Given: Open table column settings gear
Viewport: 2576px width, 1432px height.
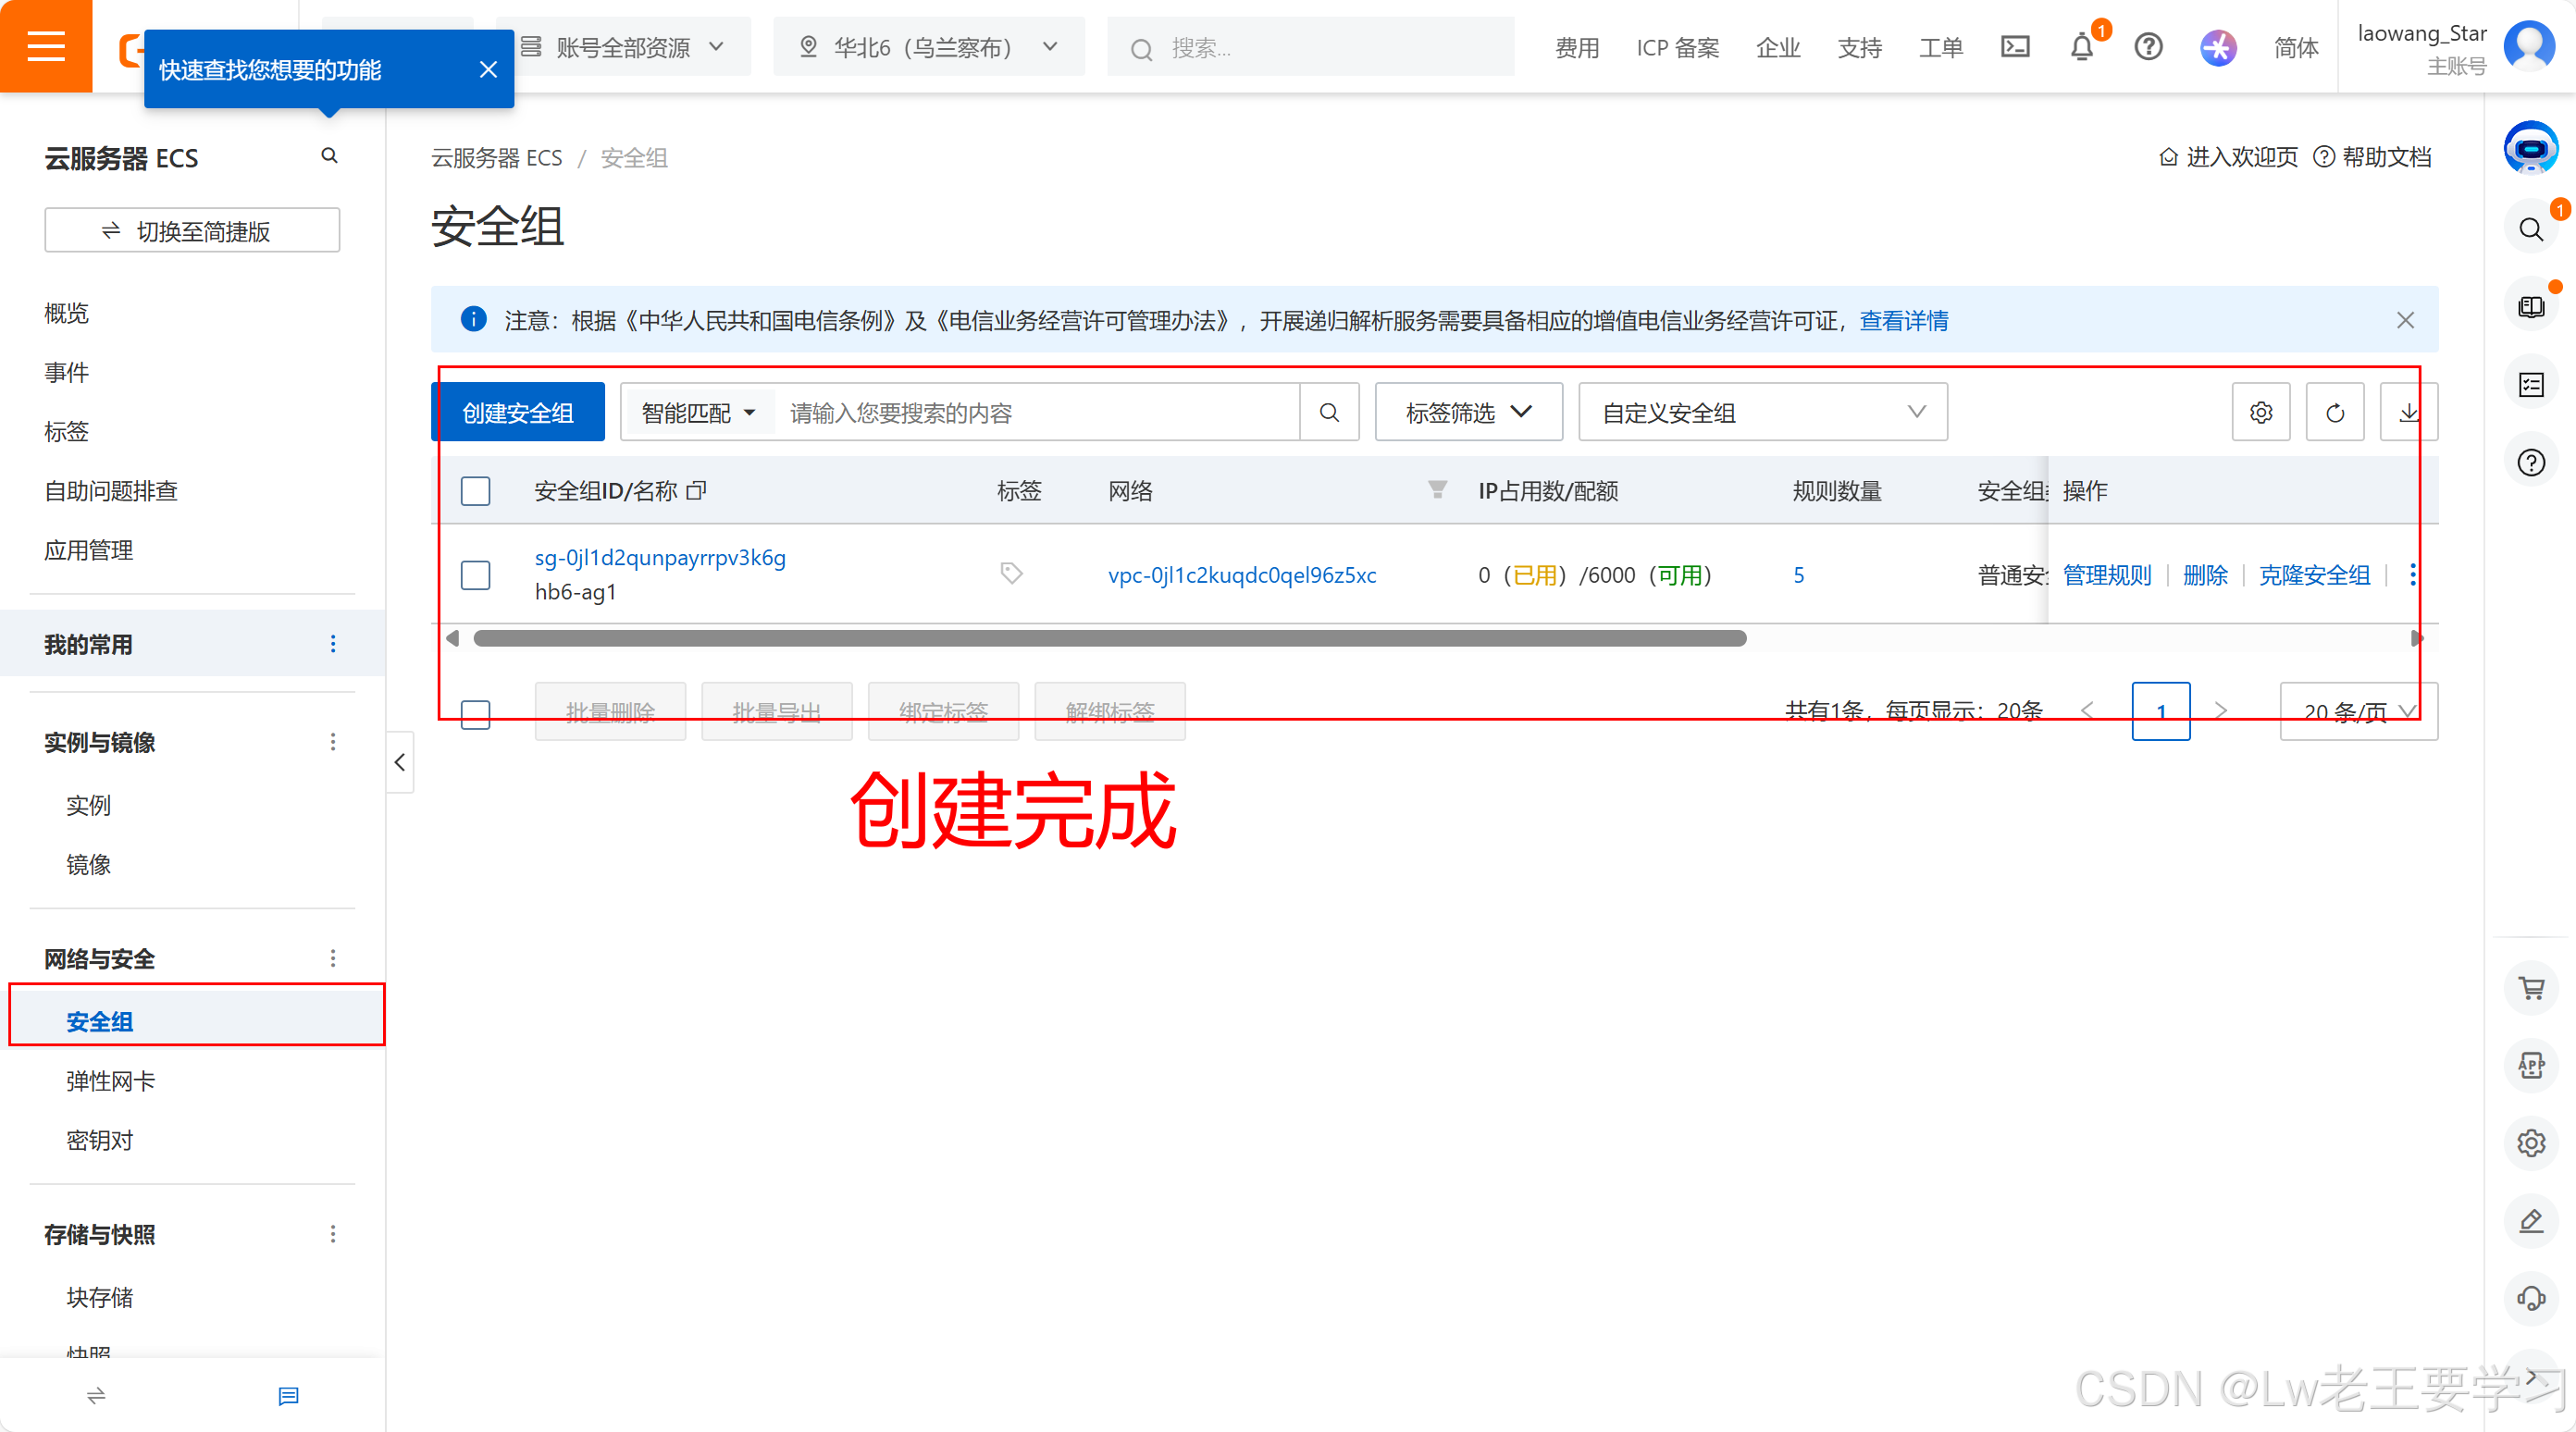Looking at the screenshot, I should (x=2261, y=412).
